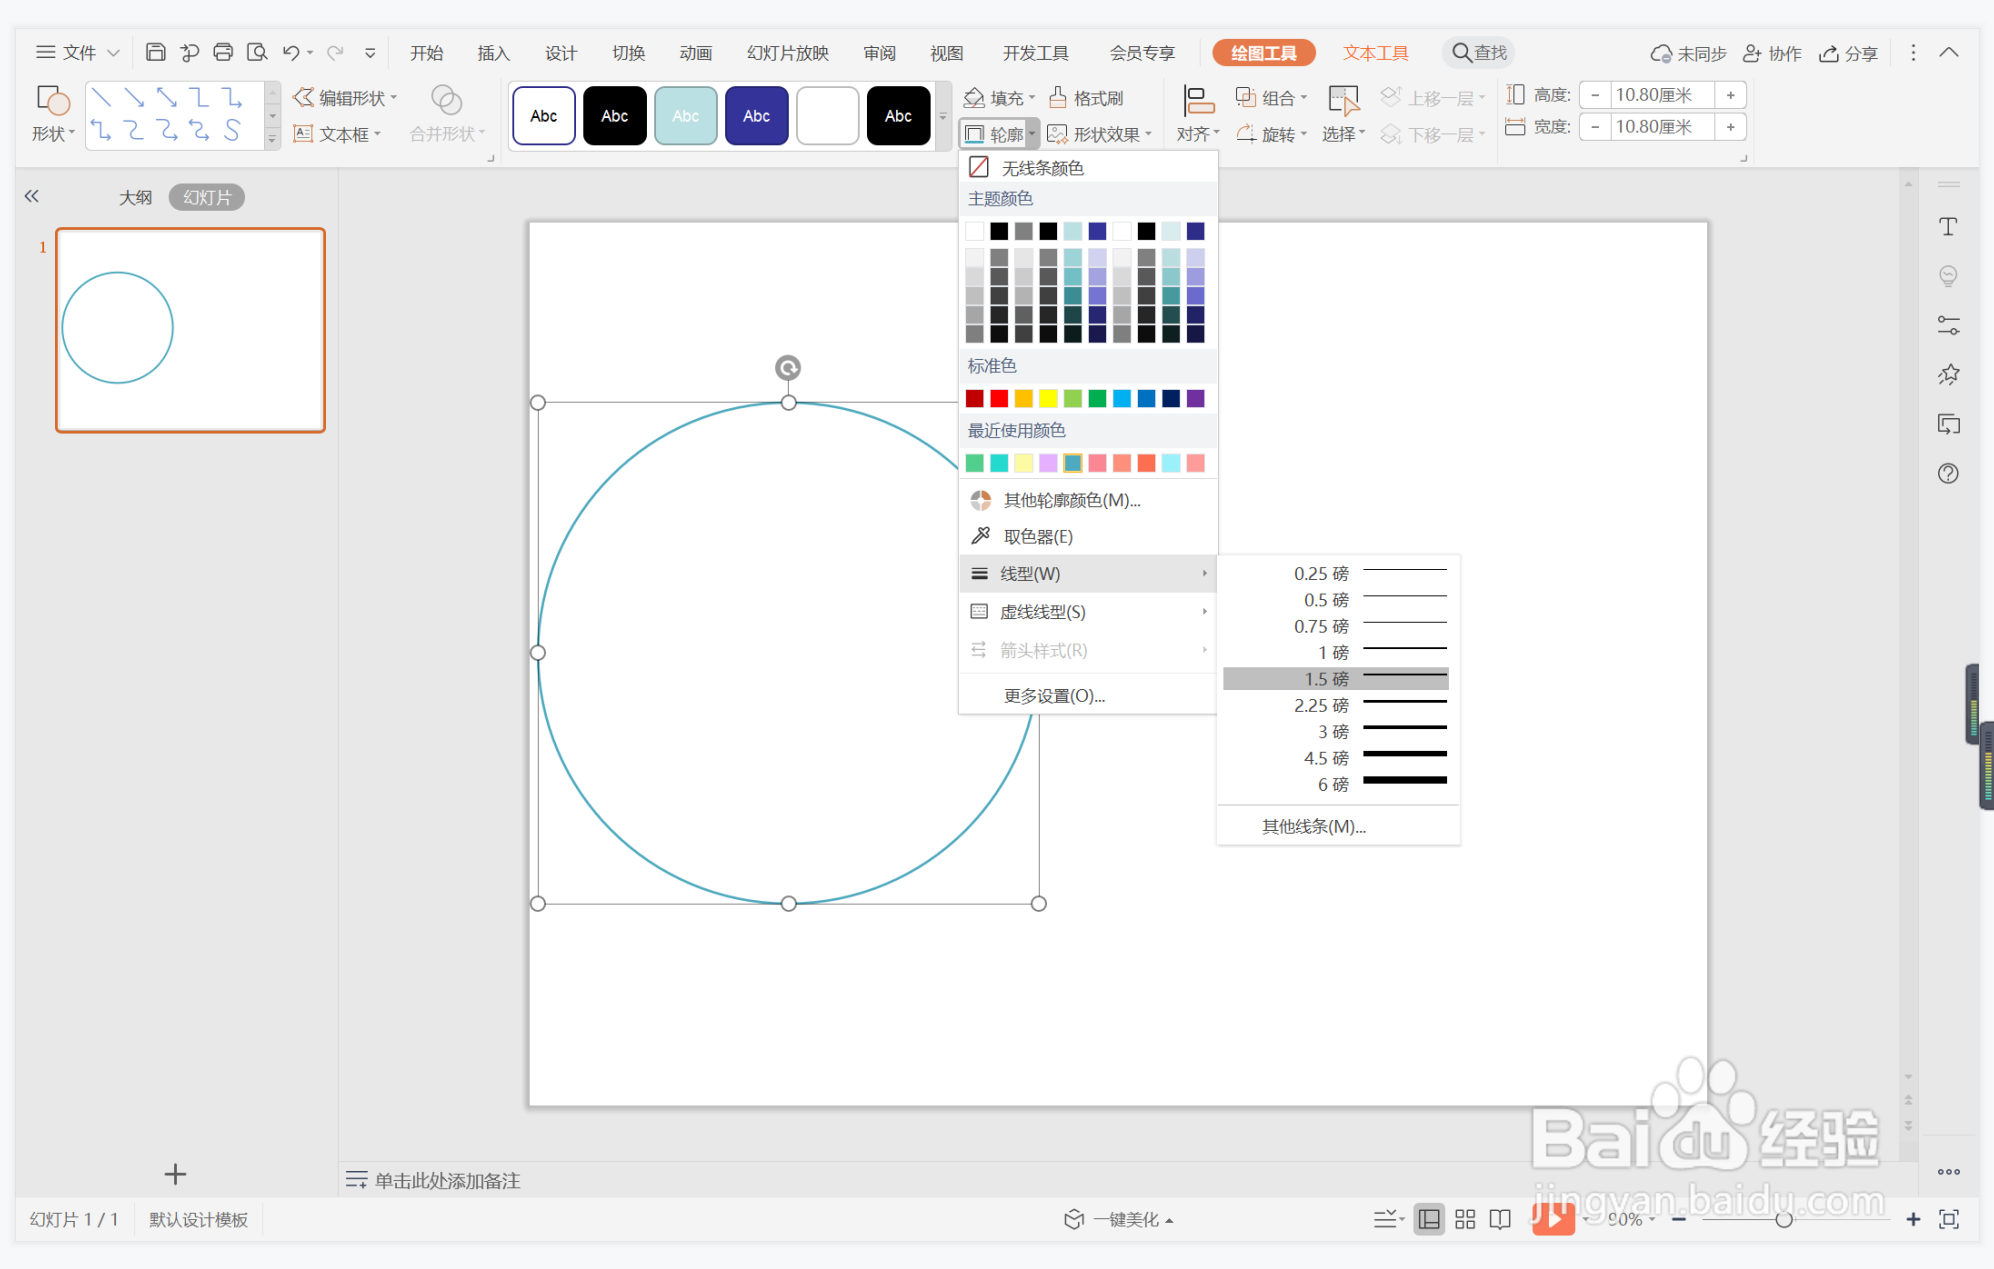This screenshot has height=1269, width=1994.
Task: Click the rotation handle above circle
Action: click(x=788, y=368)
